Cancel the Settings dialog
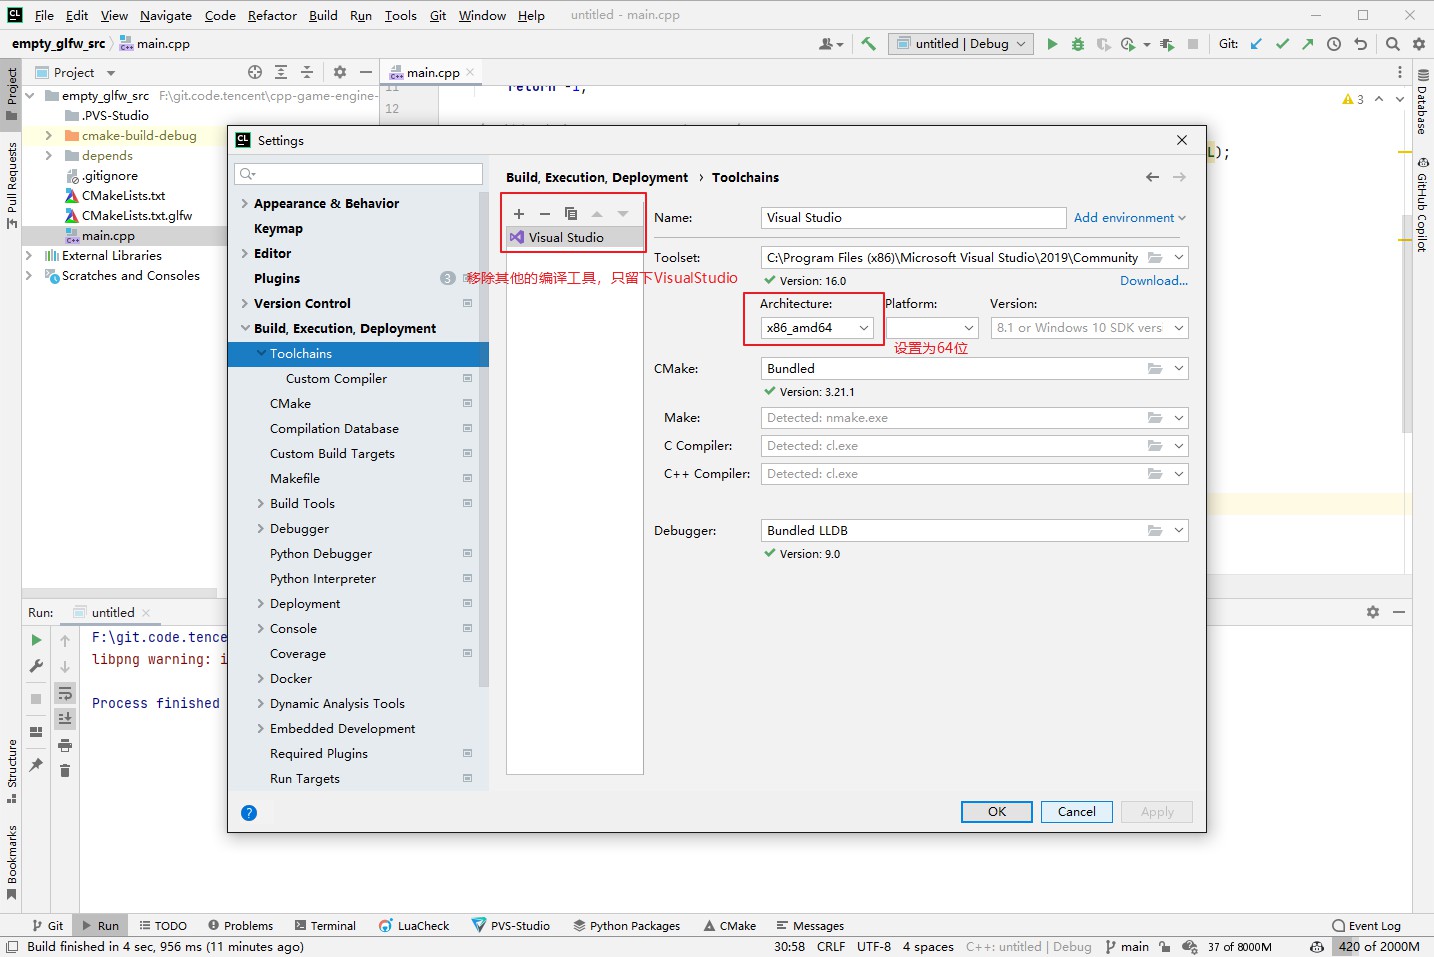 [1077, 812]
